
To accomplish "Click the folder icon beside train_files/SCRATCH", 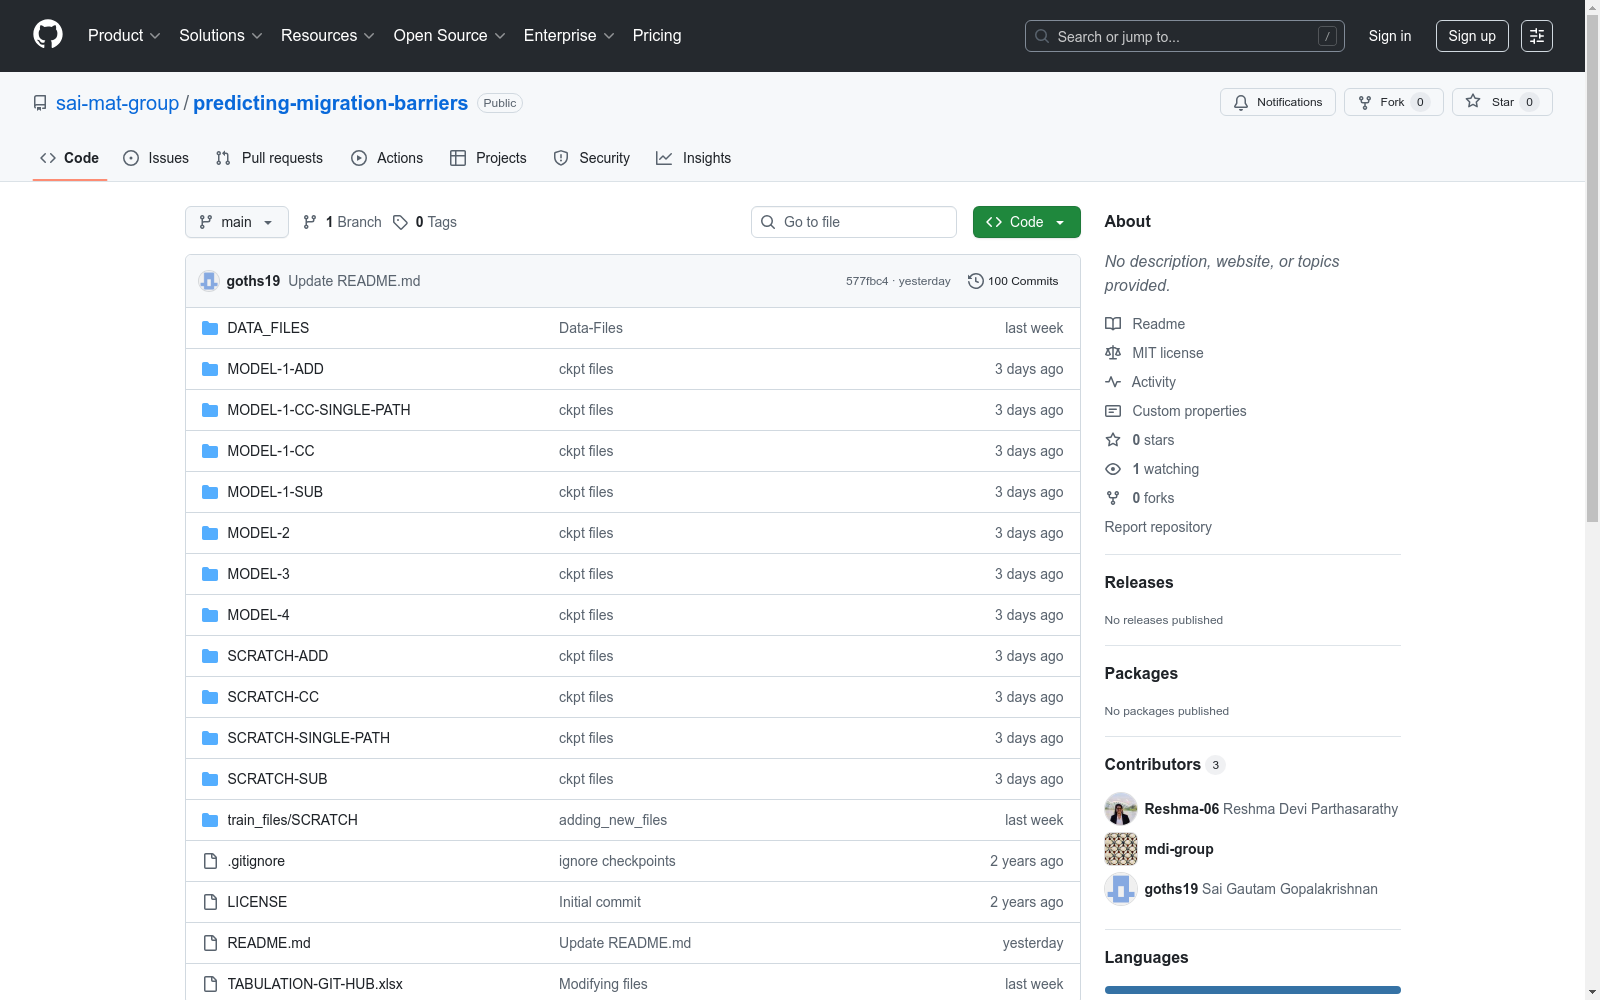I will coord(210,820).
